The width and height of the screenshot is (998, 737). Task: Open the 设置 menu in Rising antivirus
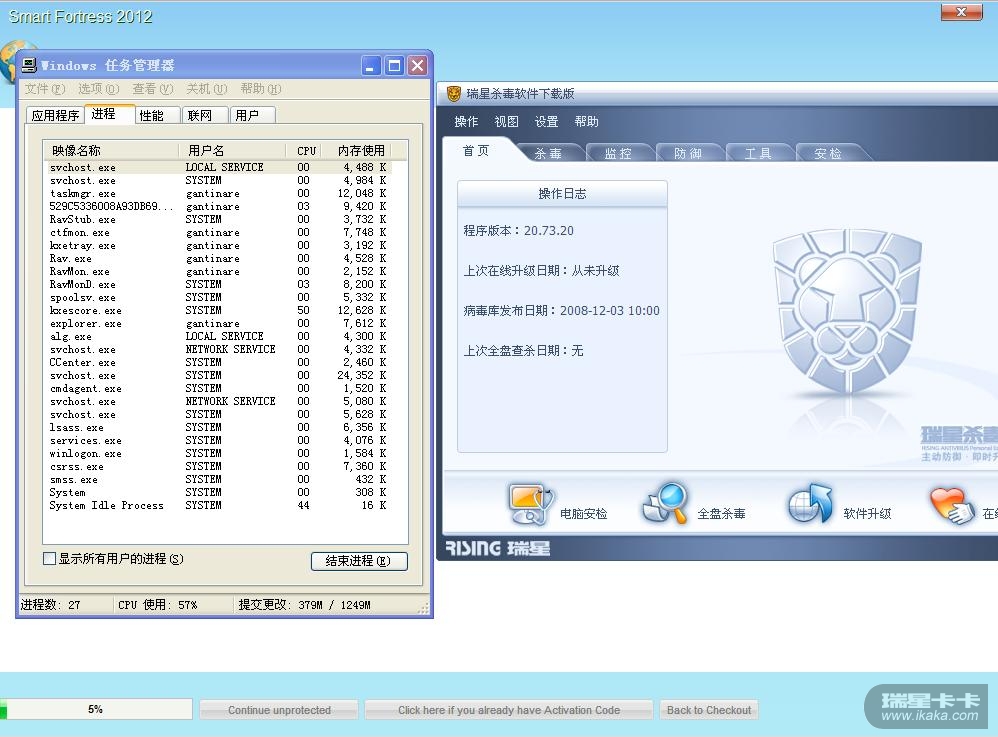click(x=546, y=122)
